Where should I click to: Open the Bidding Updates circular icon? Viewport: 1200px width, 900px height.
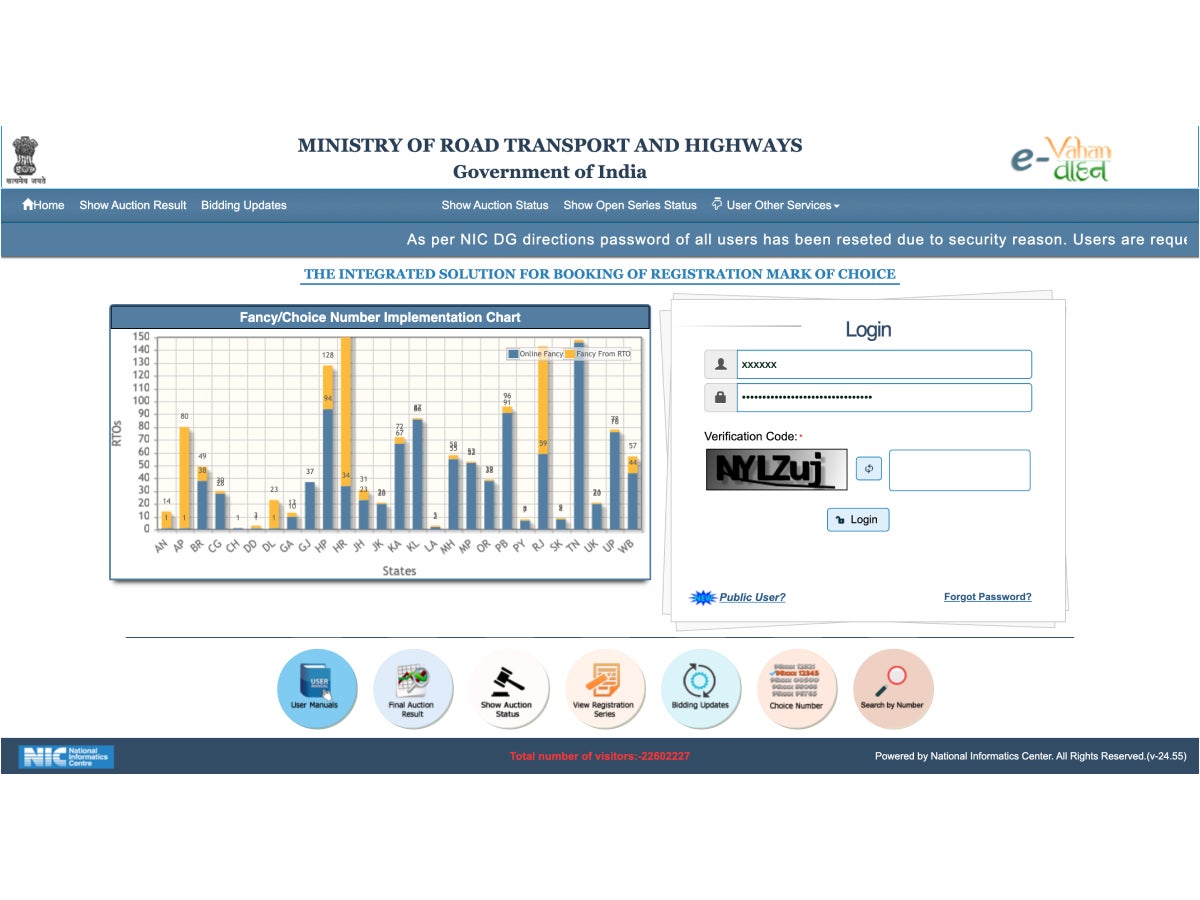tap(700, 688)
